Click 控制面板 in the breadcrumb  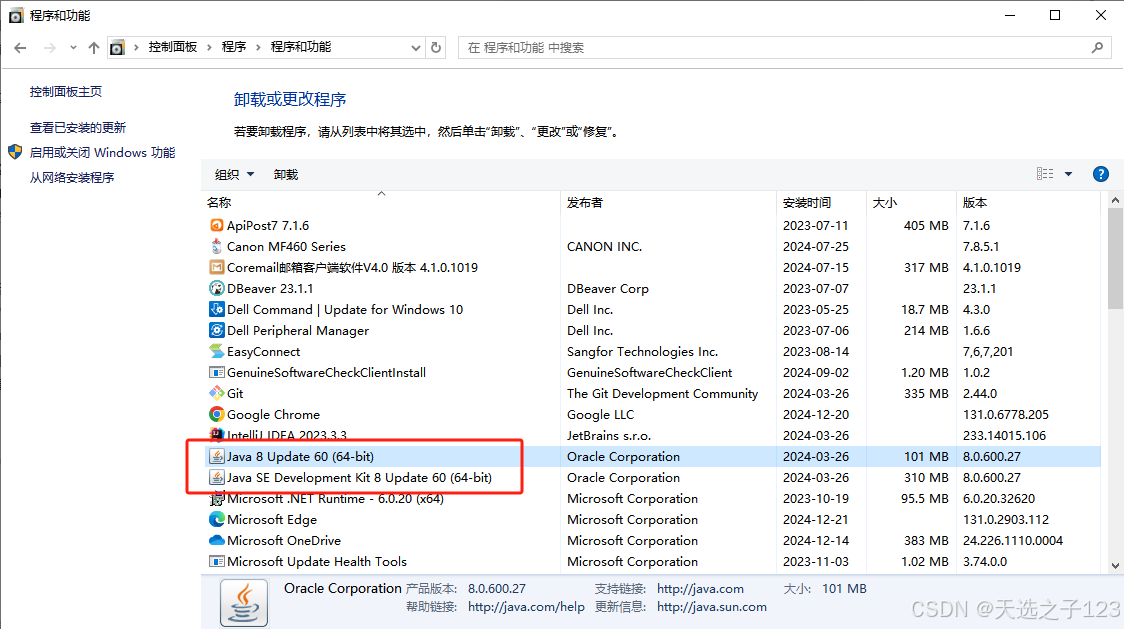click(x=173, y=47)
